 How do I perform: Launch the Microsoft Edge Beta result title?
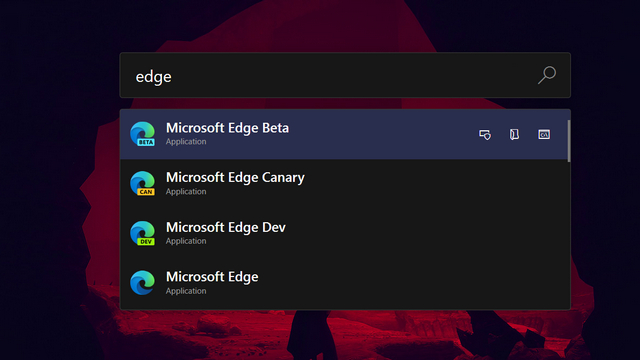pyautogui.click(x=227, y=128)
